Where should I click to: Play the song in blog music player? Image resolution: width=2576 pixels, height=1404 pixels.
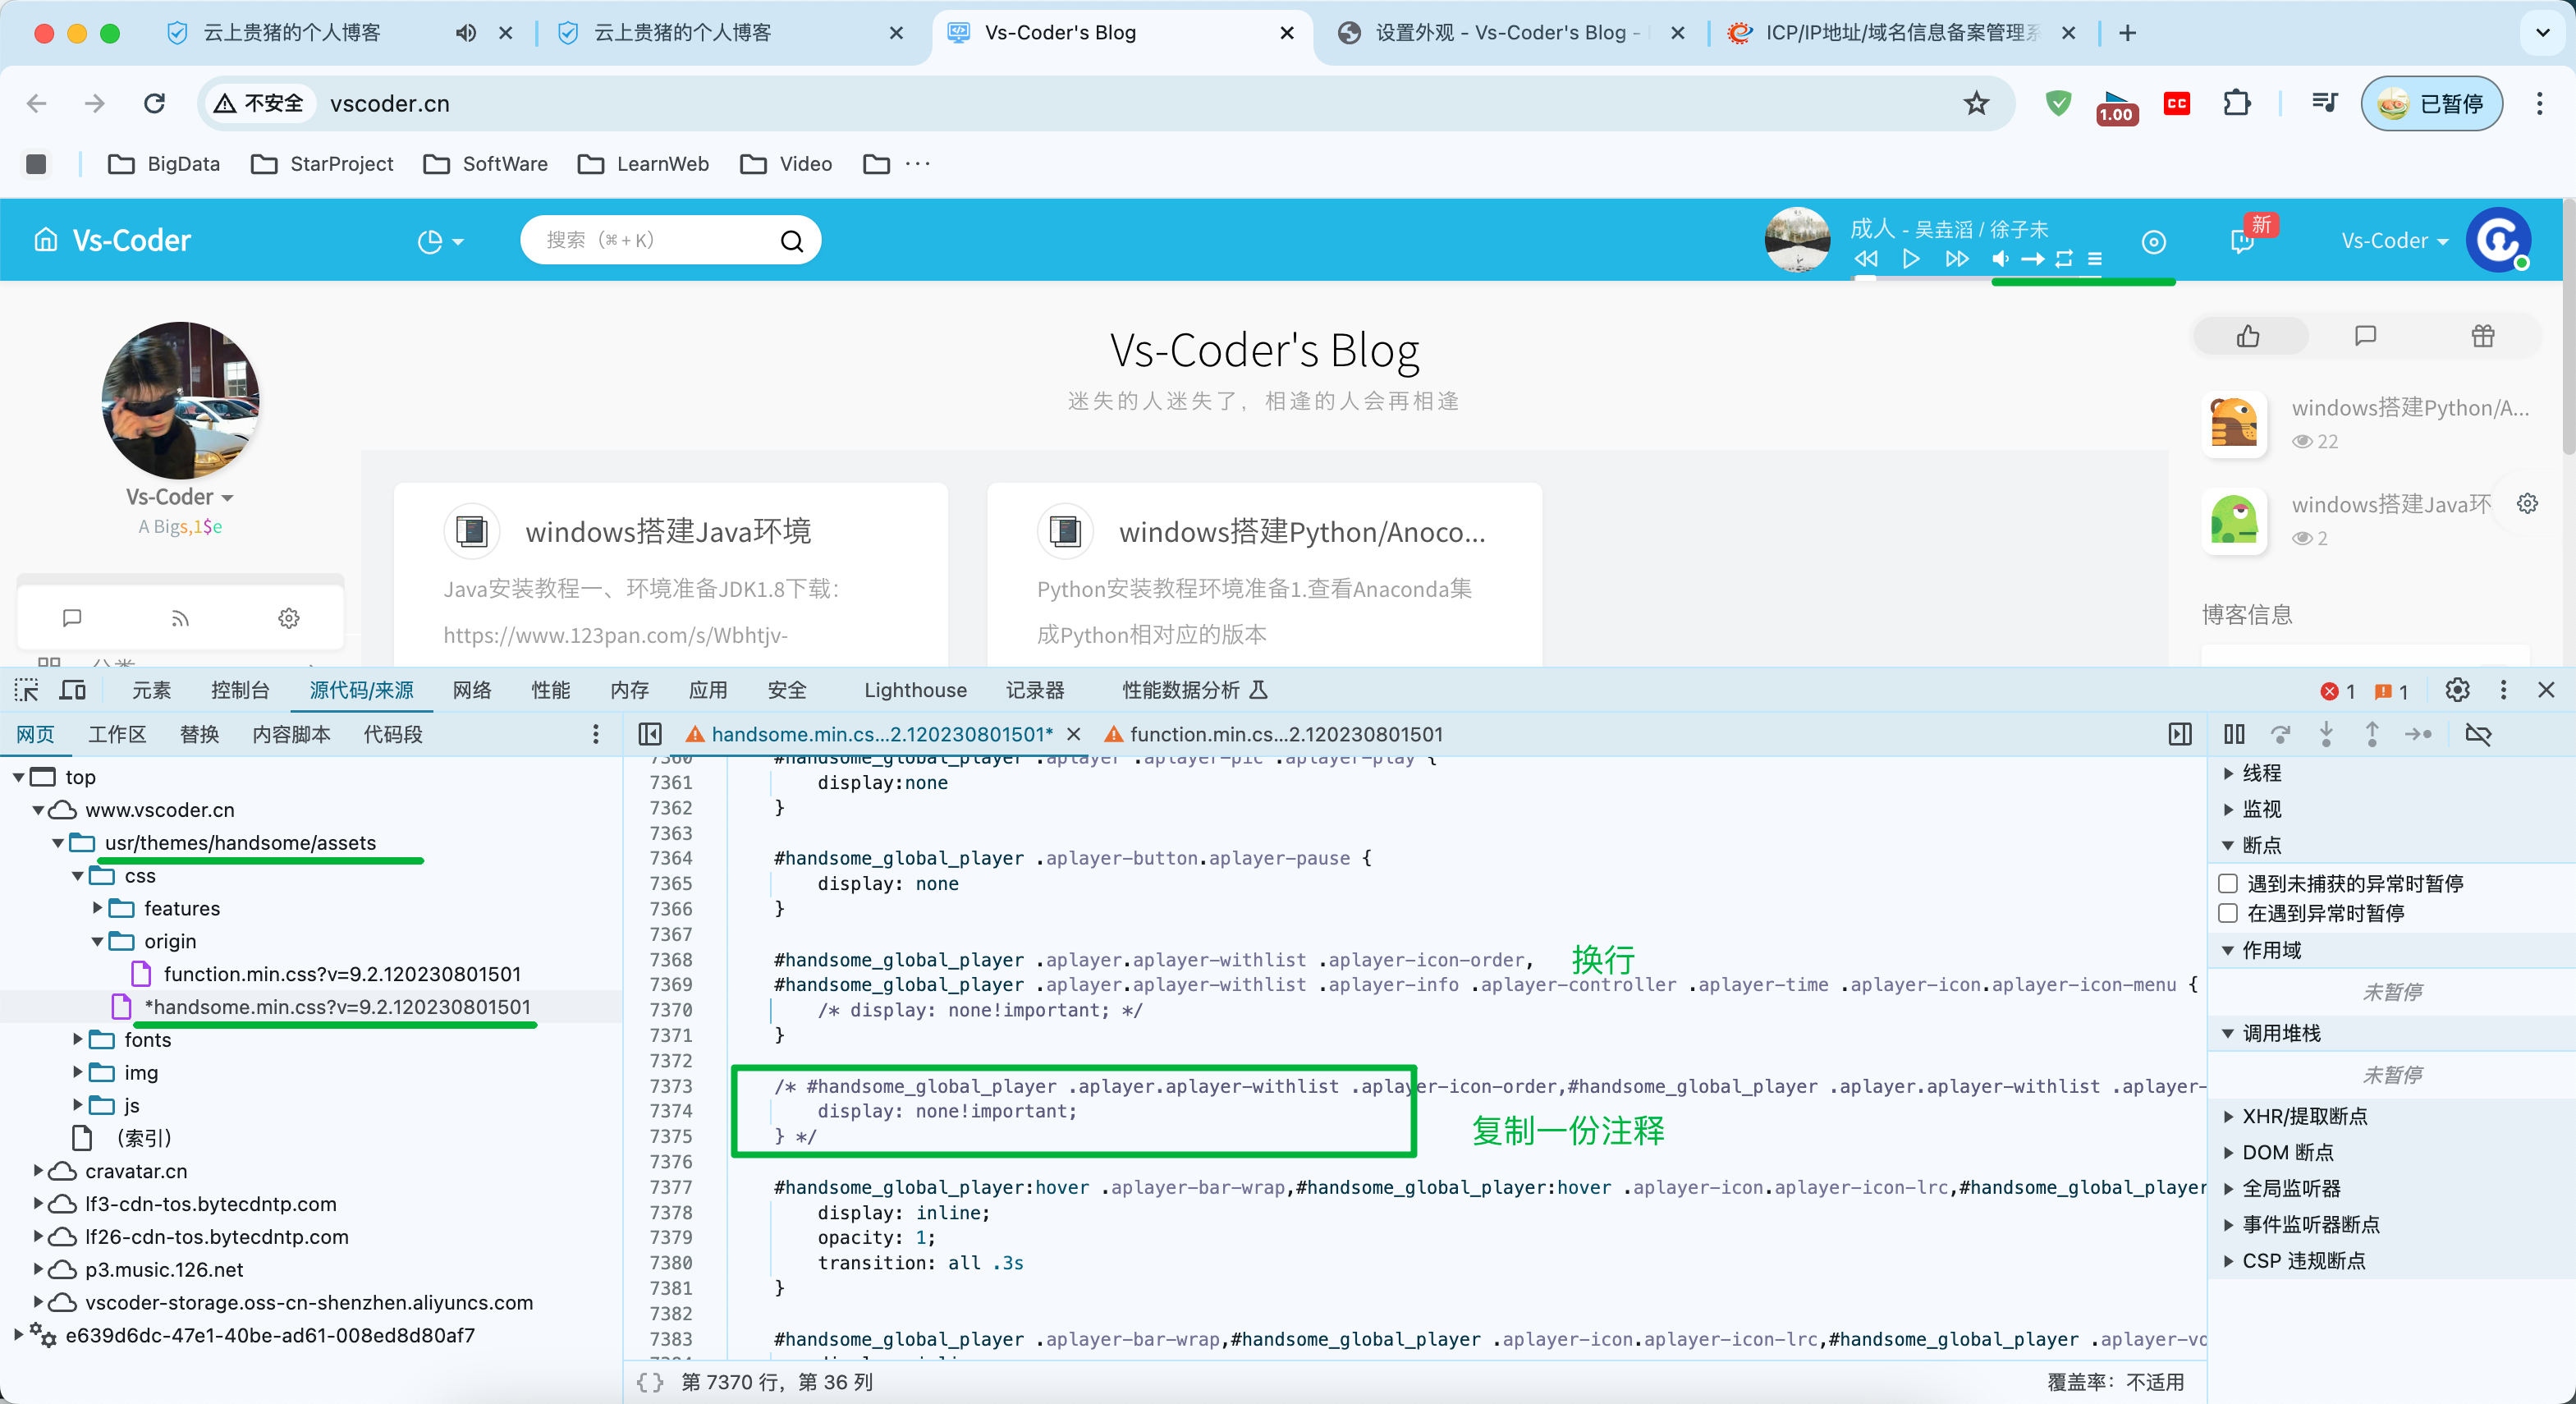pyautogui.click(x=1911, y=259)
